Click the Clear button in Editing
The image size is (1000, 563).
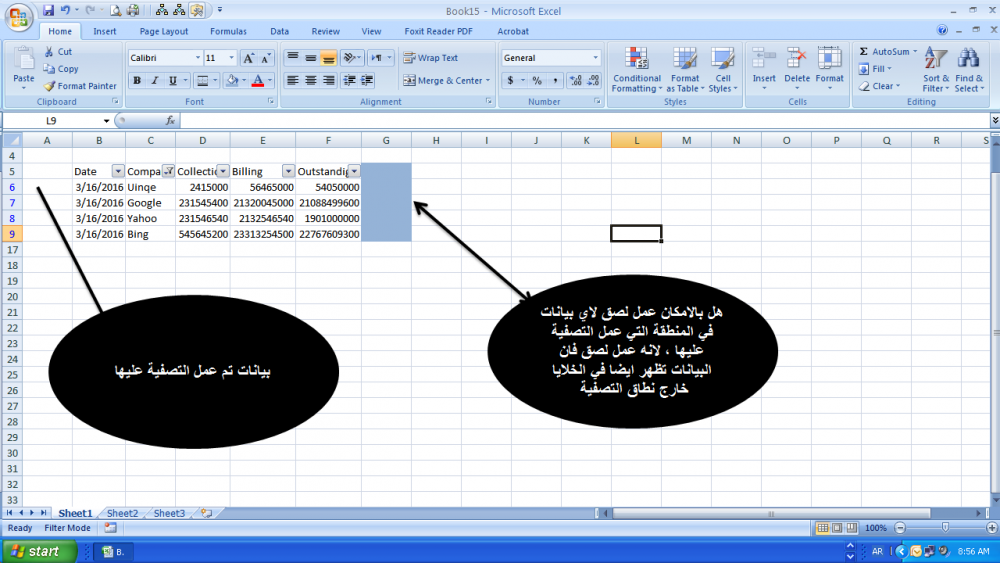pyautogui.click(x=879, y=86)
